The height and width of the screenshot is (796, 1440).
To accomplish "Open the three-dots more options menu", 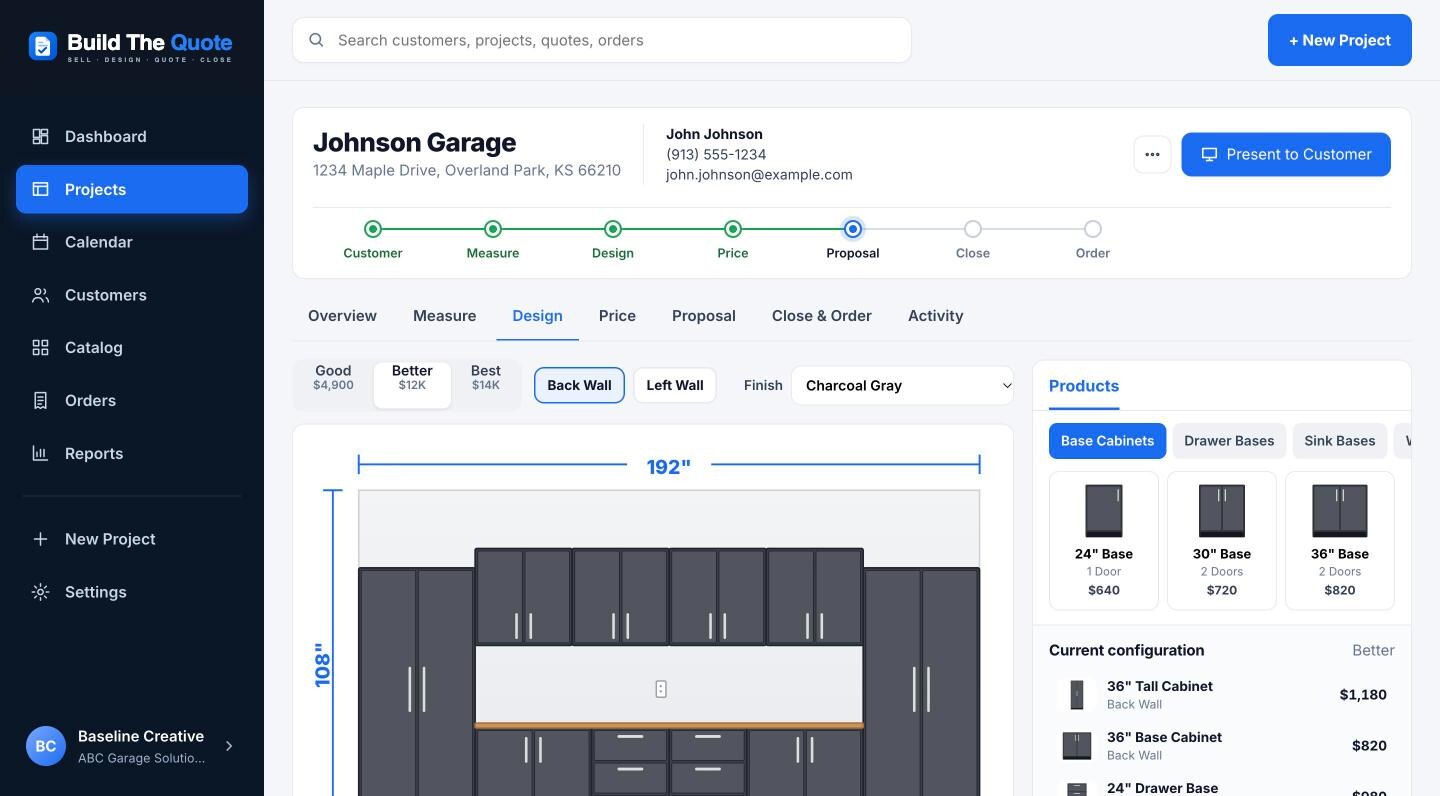I will pyautogui.click(x=1152, y=155).
